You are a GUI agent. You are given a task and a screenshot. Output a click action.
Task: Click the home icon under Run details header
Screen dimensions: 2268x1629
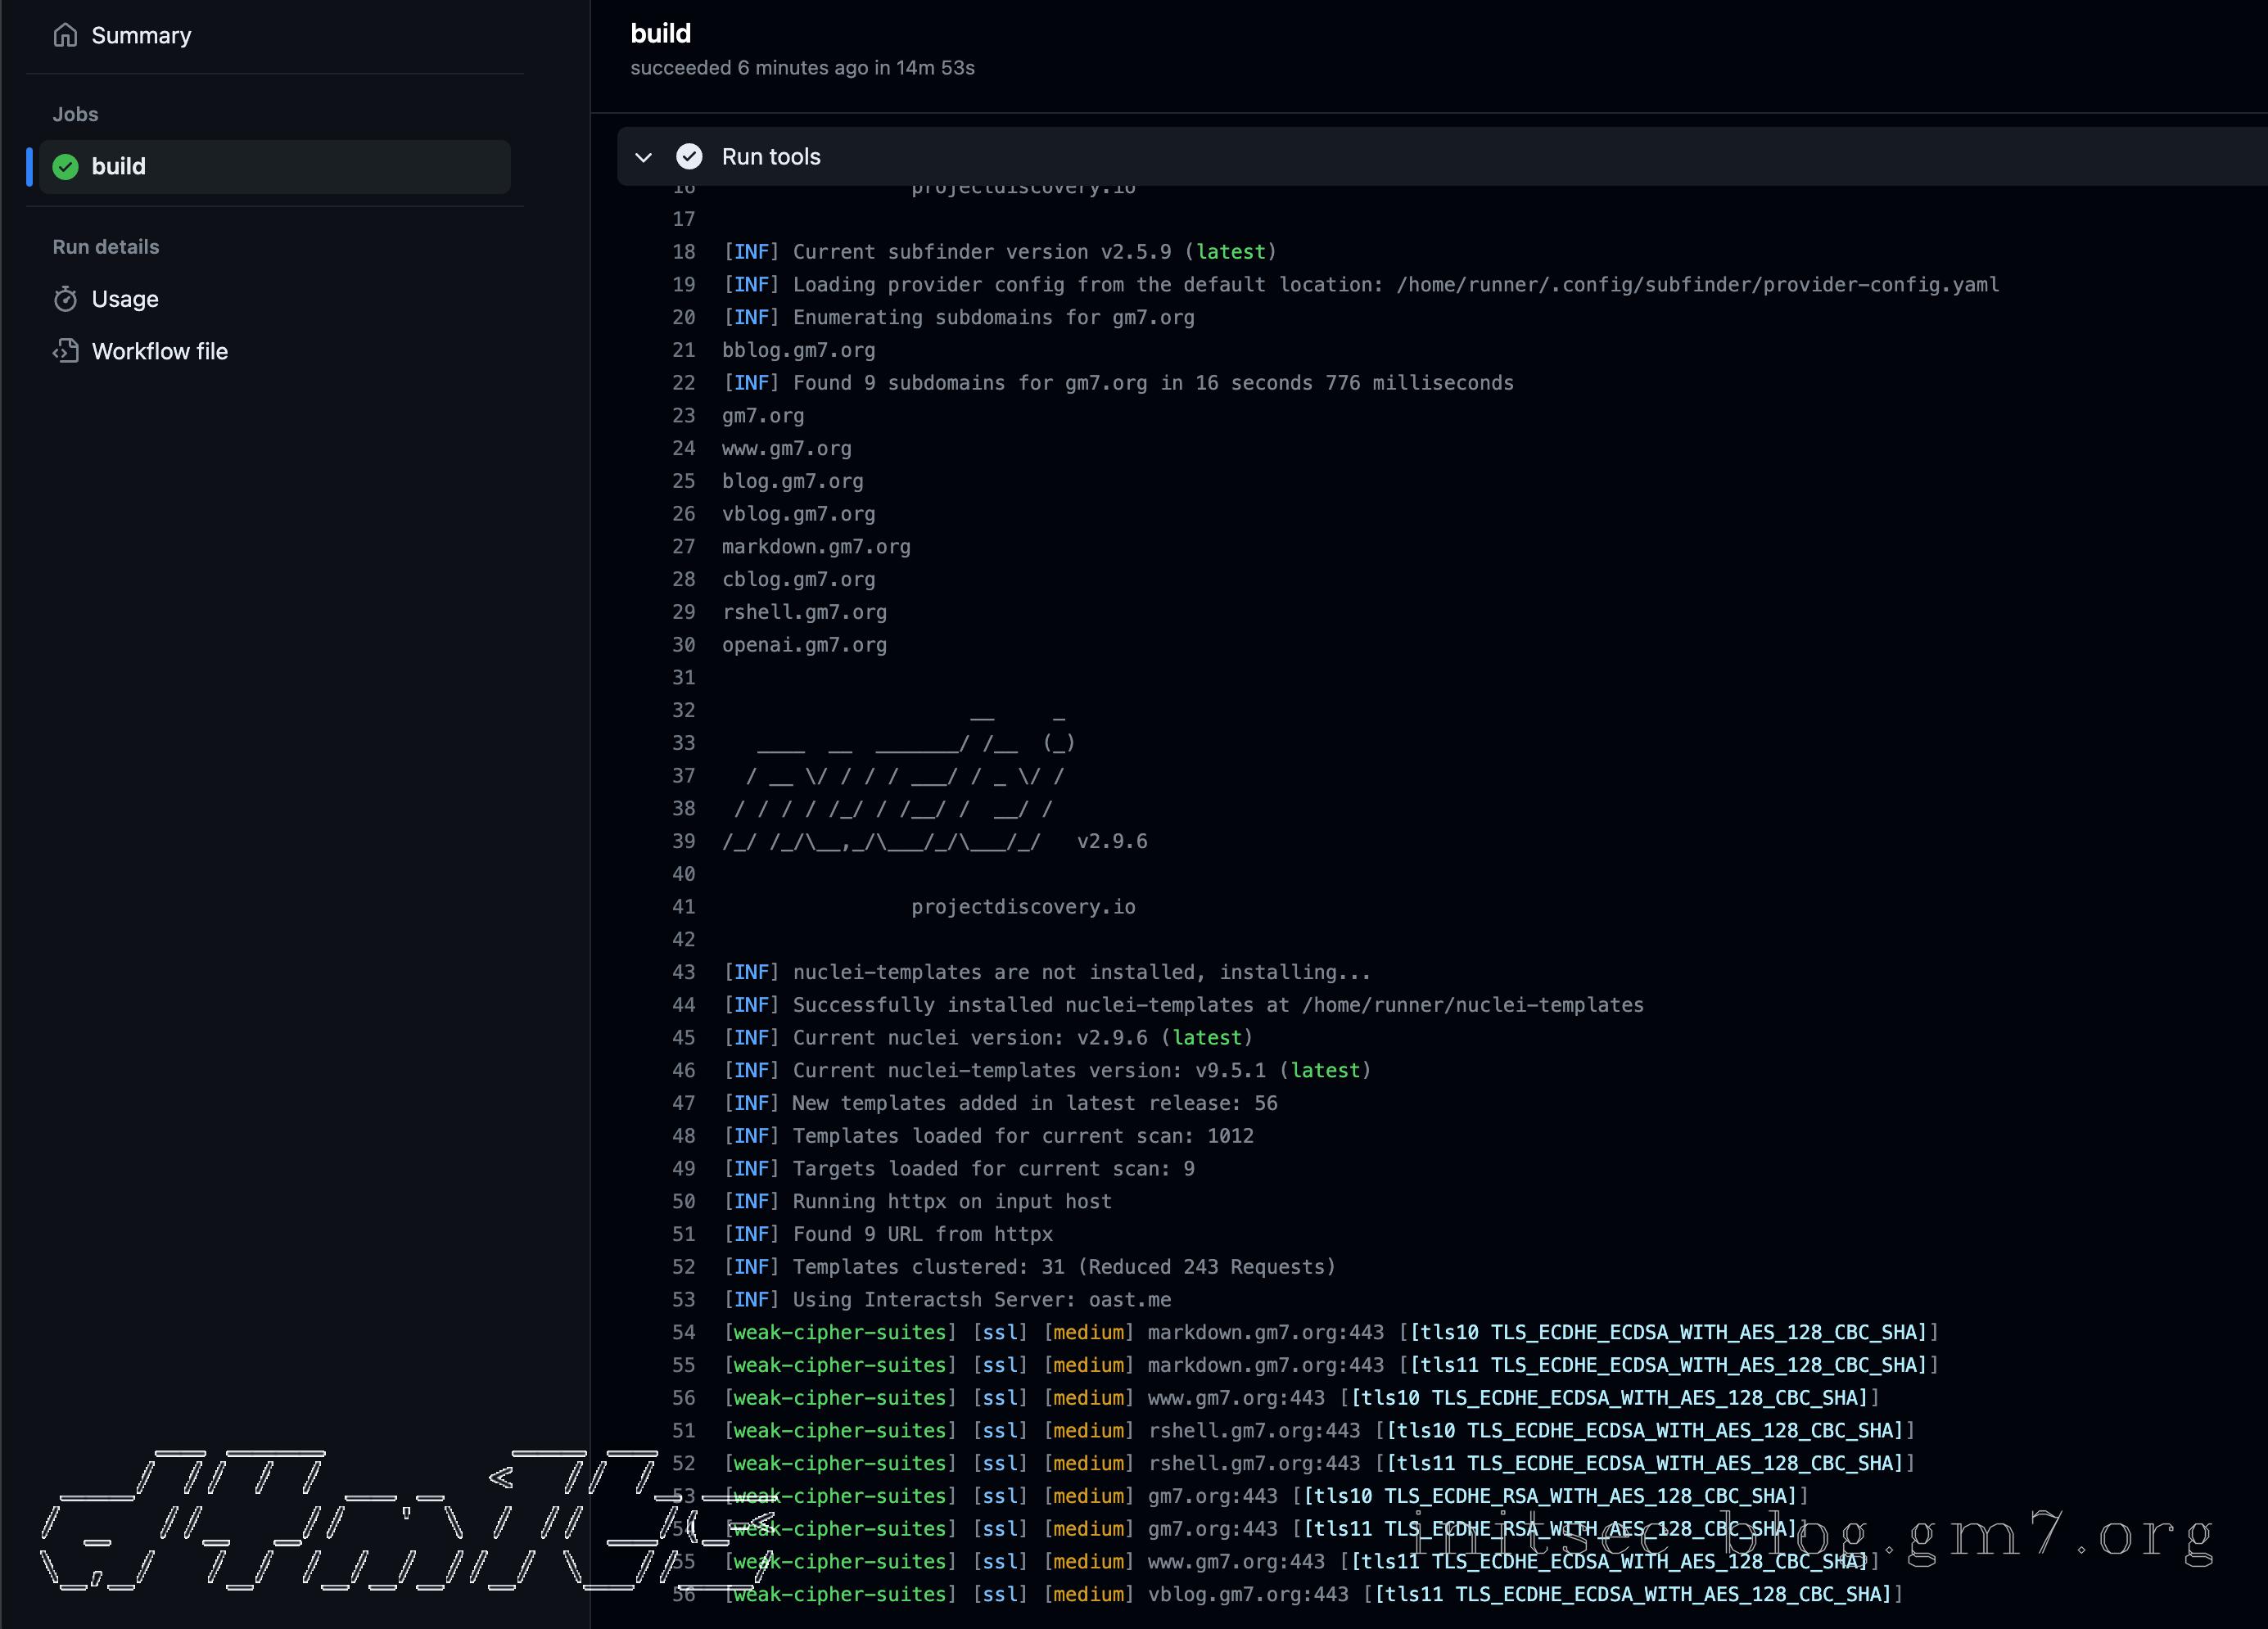(x=65, y=35)
